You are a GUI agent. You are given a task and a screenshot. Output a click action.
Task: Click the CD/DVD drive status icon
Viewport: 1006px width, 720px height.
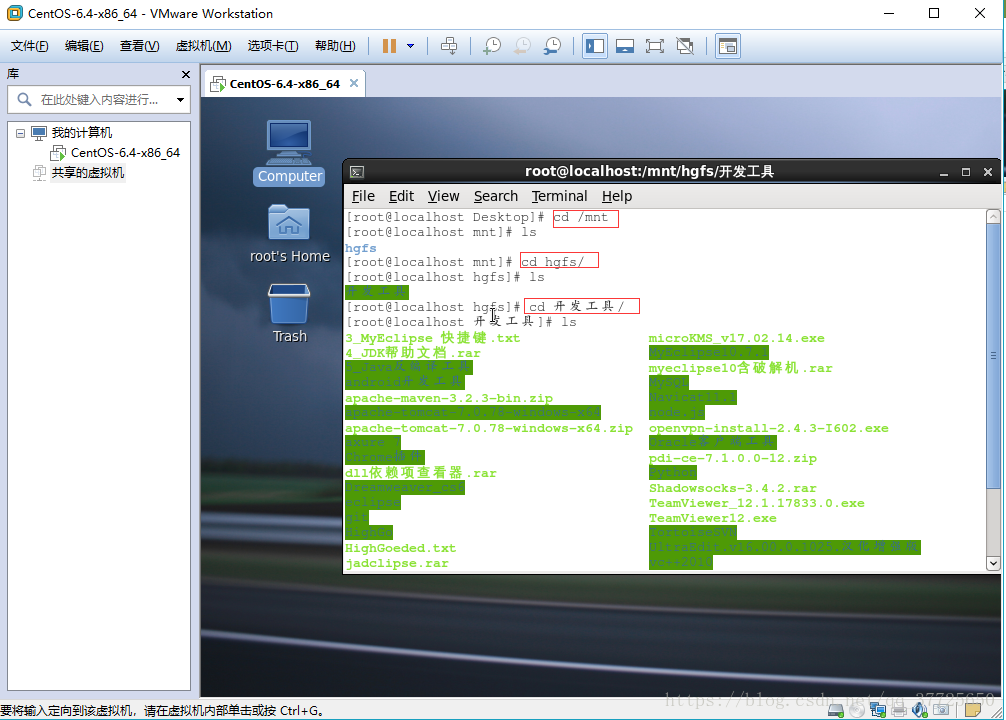857,710
